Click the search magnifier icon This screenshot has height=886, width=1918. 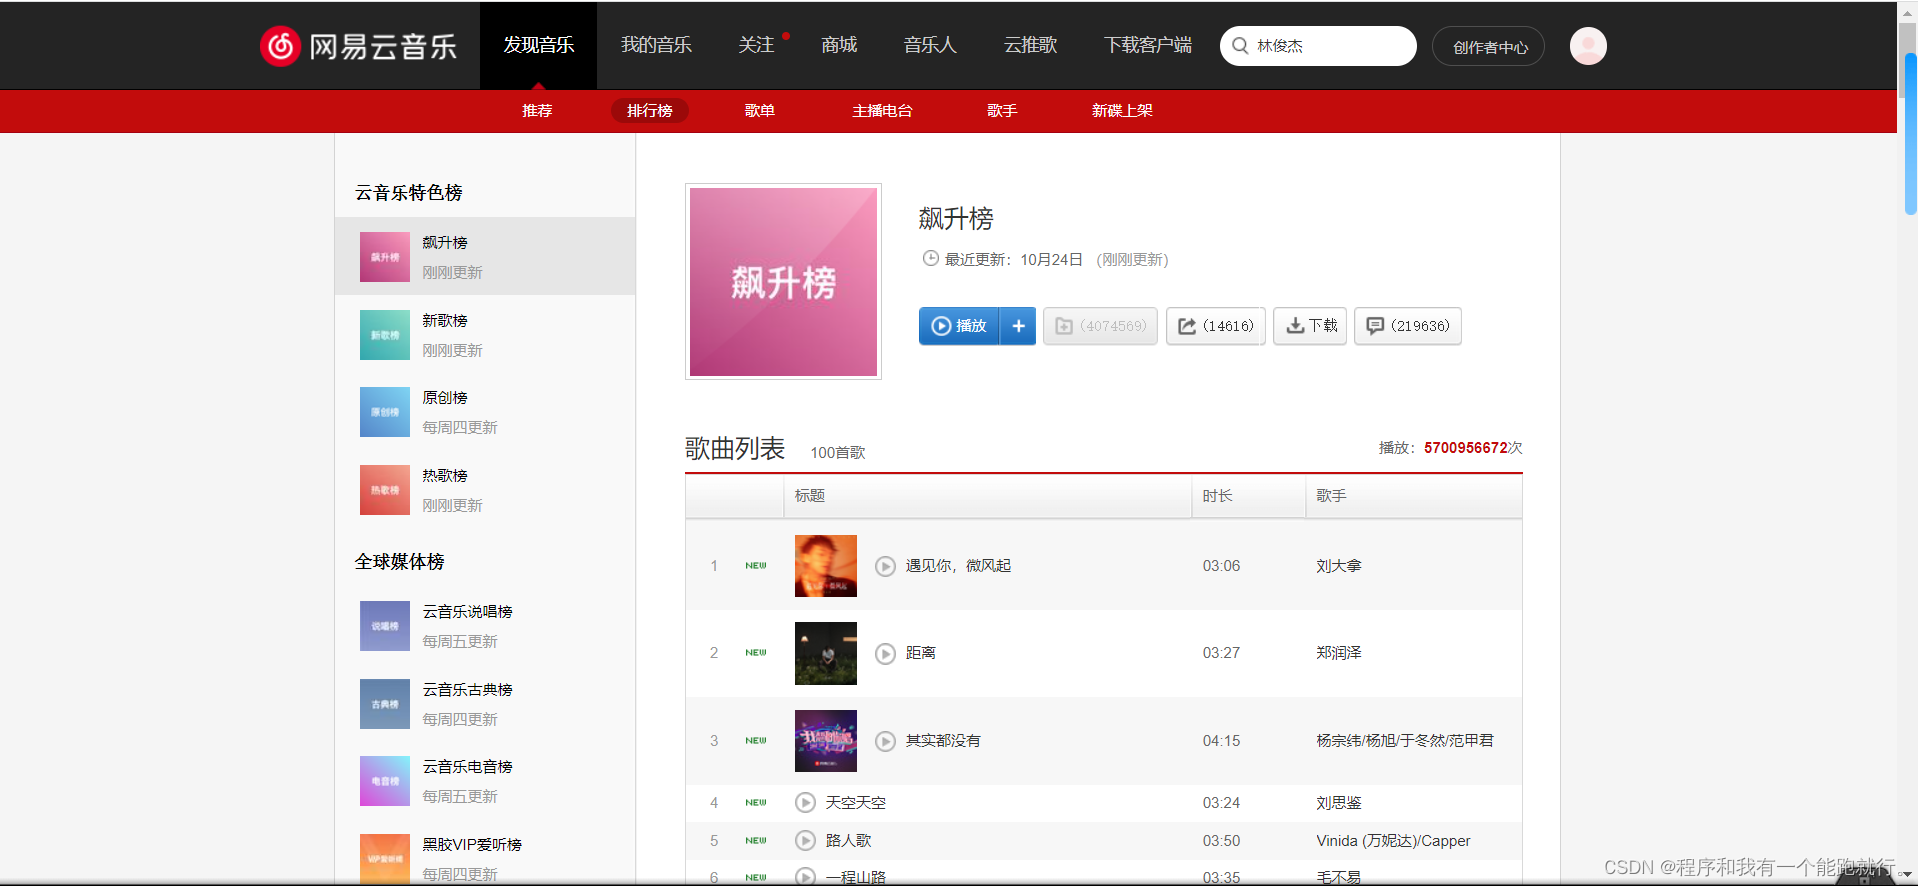1240,46
